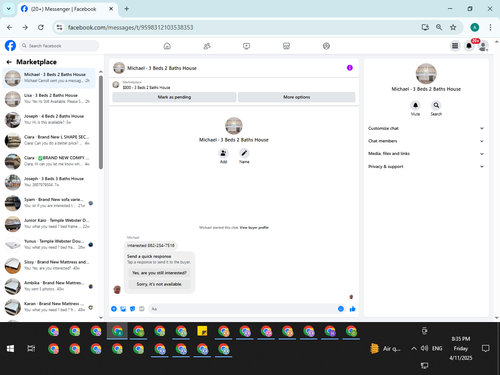
Task: Expand Chat members section
Action: 426,141
